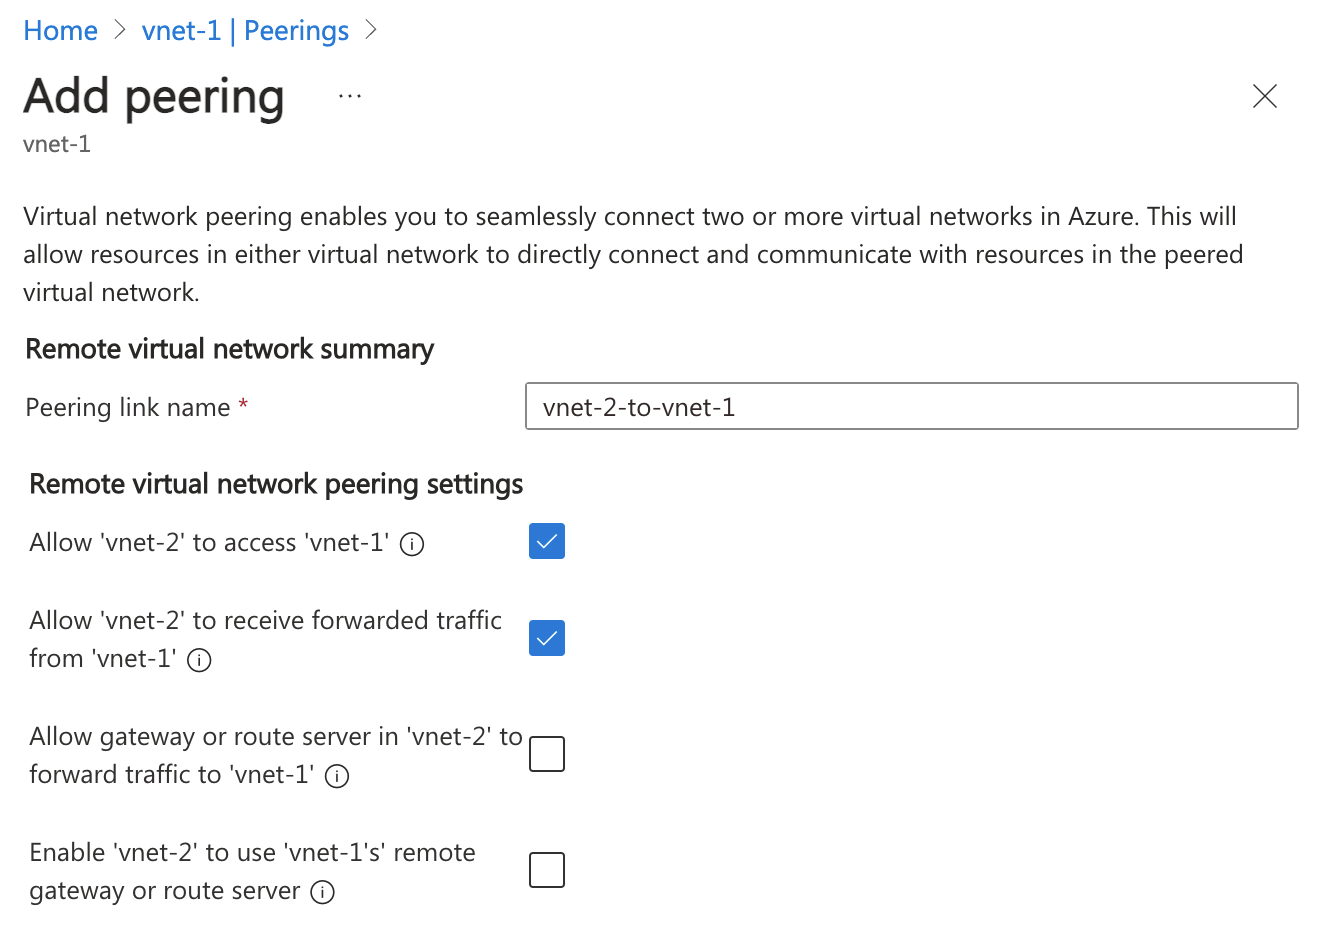Image resolution: width=1317 pixels, height=940 pixels.
Task: Enable gateway or route server traffic forwarding
Action: click(546, 754)
